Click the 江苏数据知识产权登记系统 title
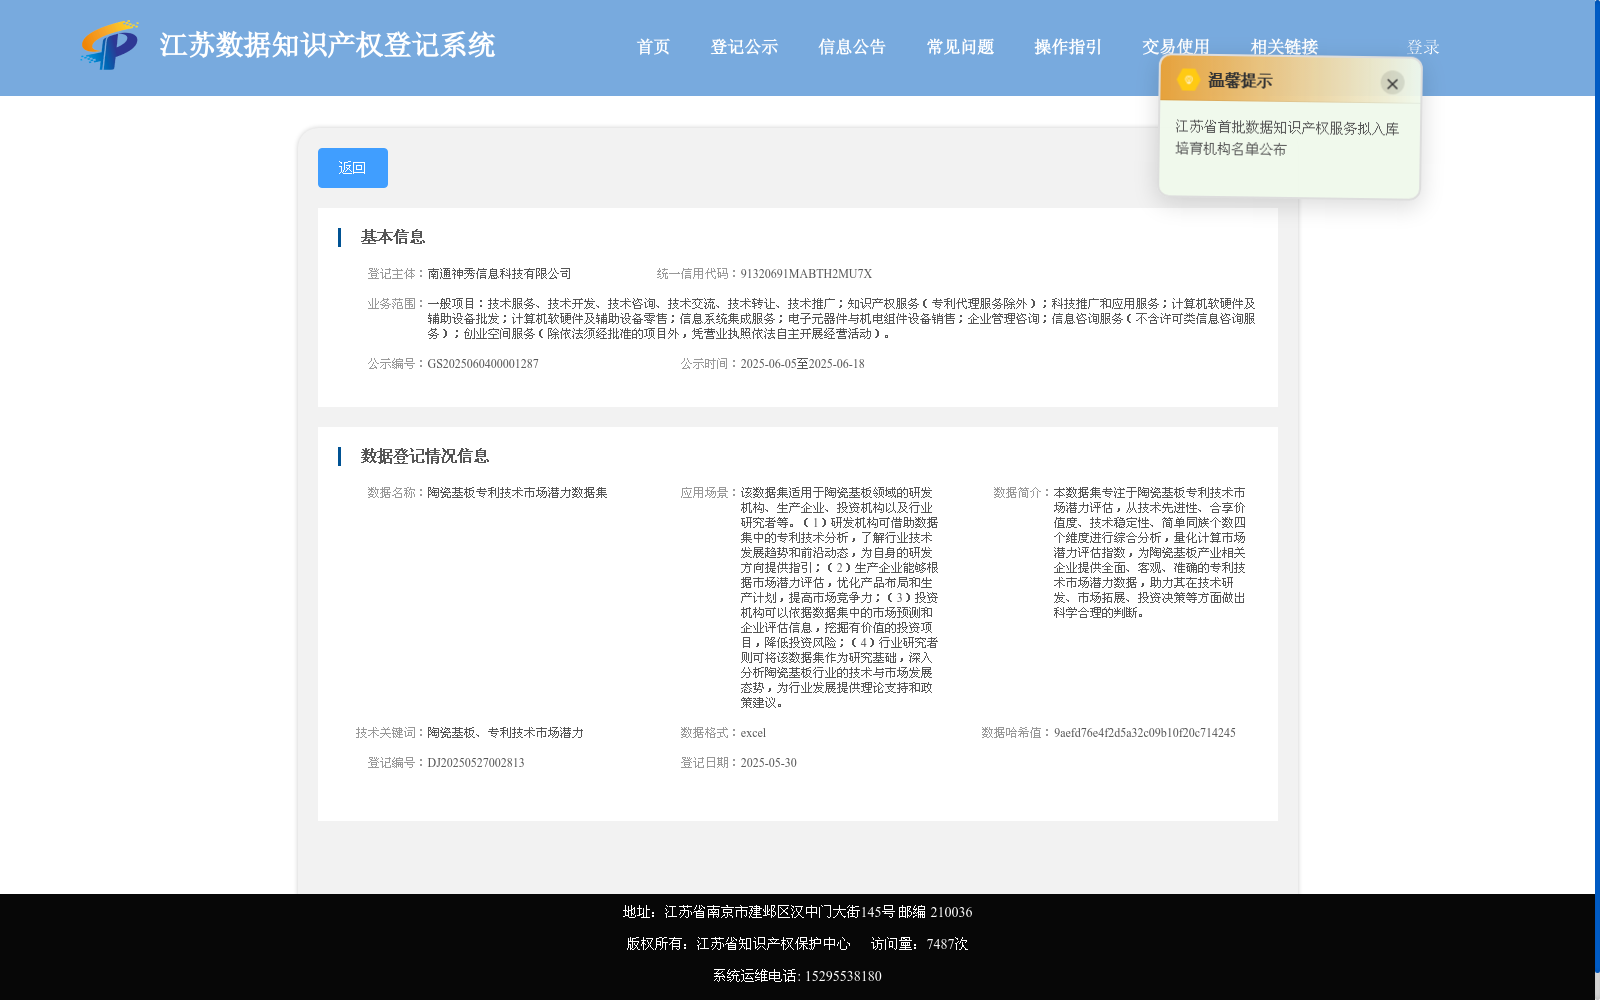 (x=327, y=45)
